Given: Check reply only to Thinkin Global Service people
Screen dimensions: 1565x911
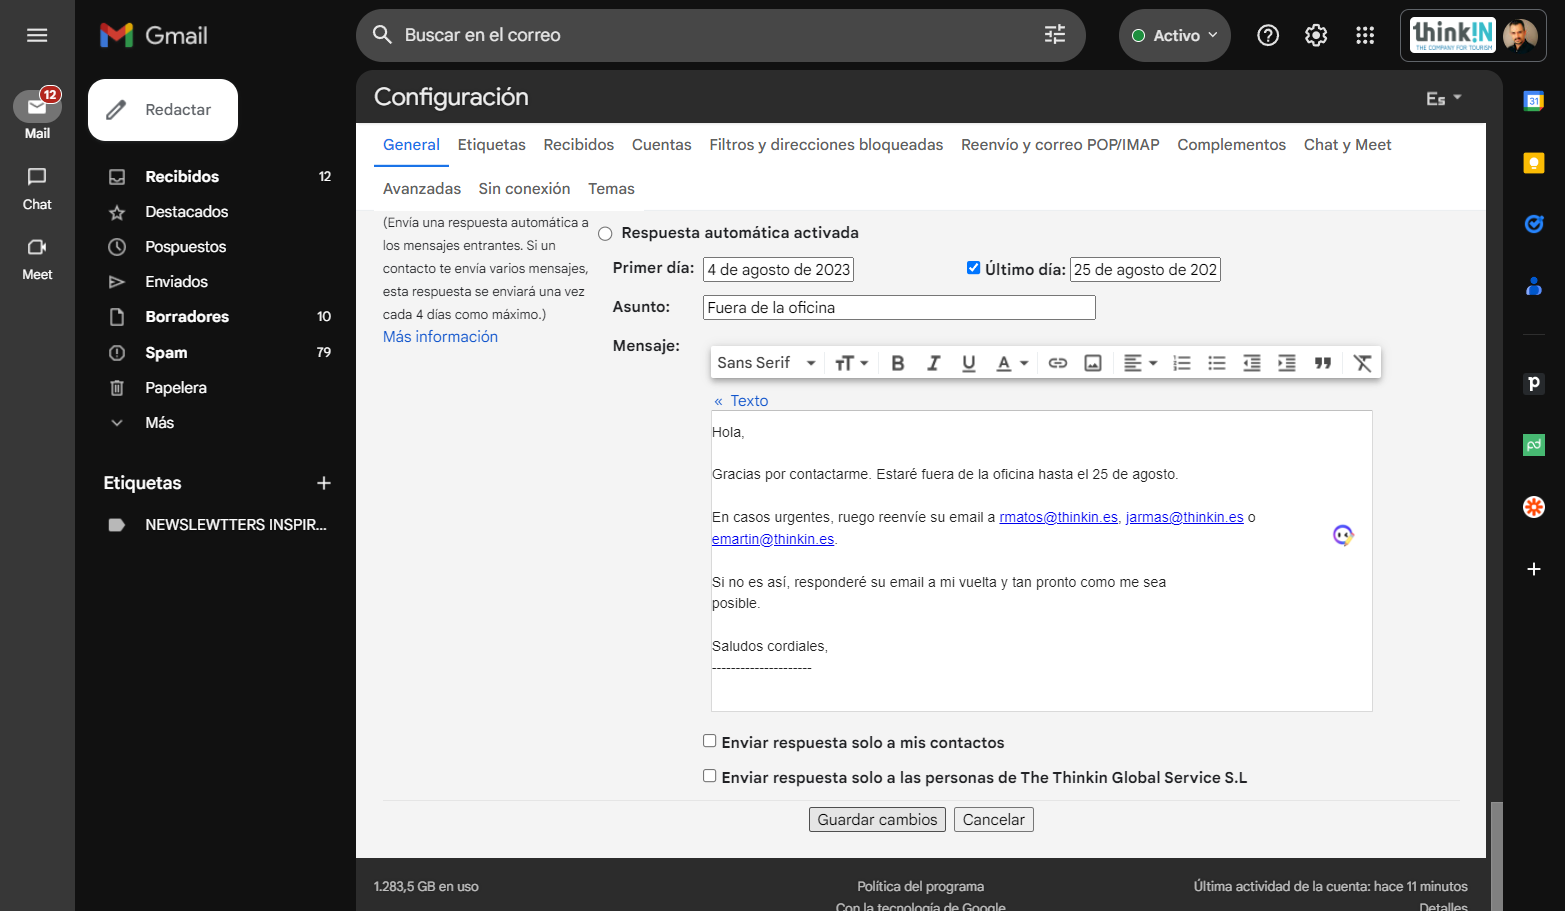Looking at the screenshot, I should pyautogui.click(x=709, y=776).
